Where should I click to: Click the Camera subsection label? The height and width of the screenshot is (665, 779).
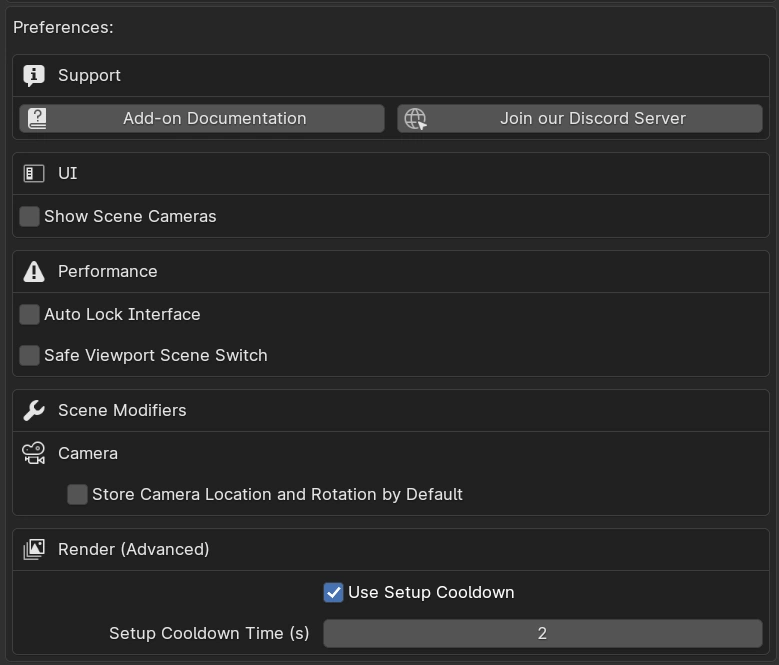pos(88,453)
